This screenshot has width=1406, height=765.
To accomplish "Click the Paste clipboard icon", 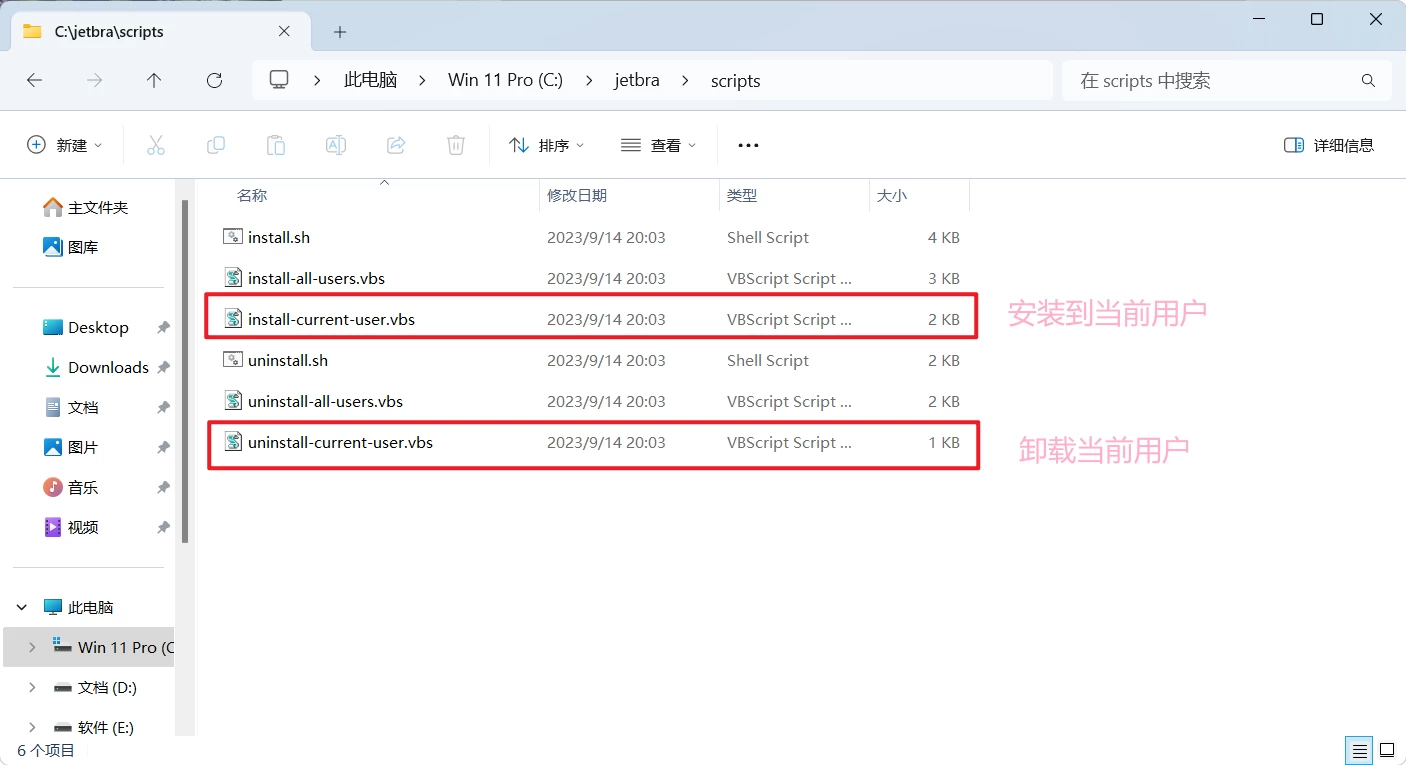I will pos(276,145).
